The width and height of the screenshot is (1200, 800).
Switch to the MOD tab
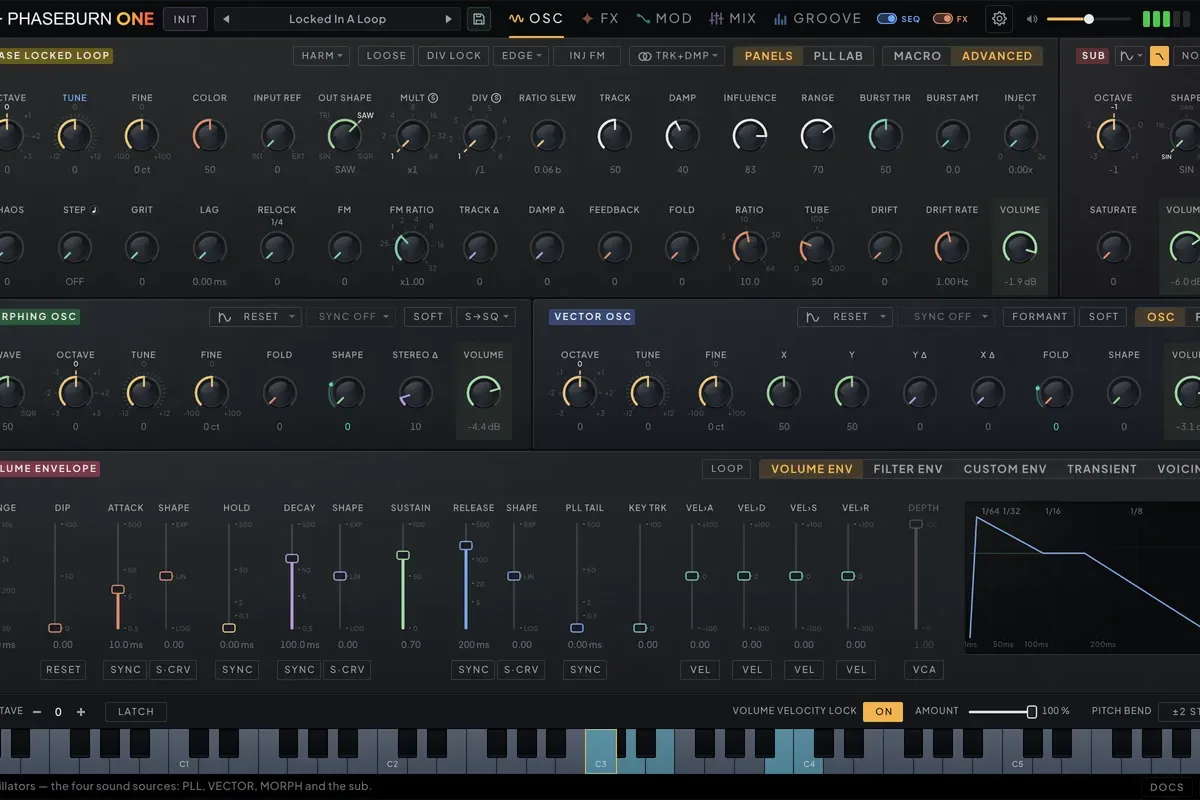(664, 19)
